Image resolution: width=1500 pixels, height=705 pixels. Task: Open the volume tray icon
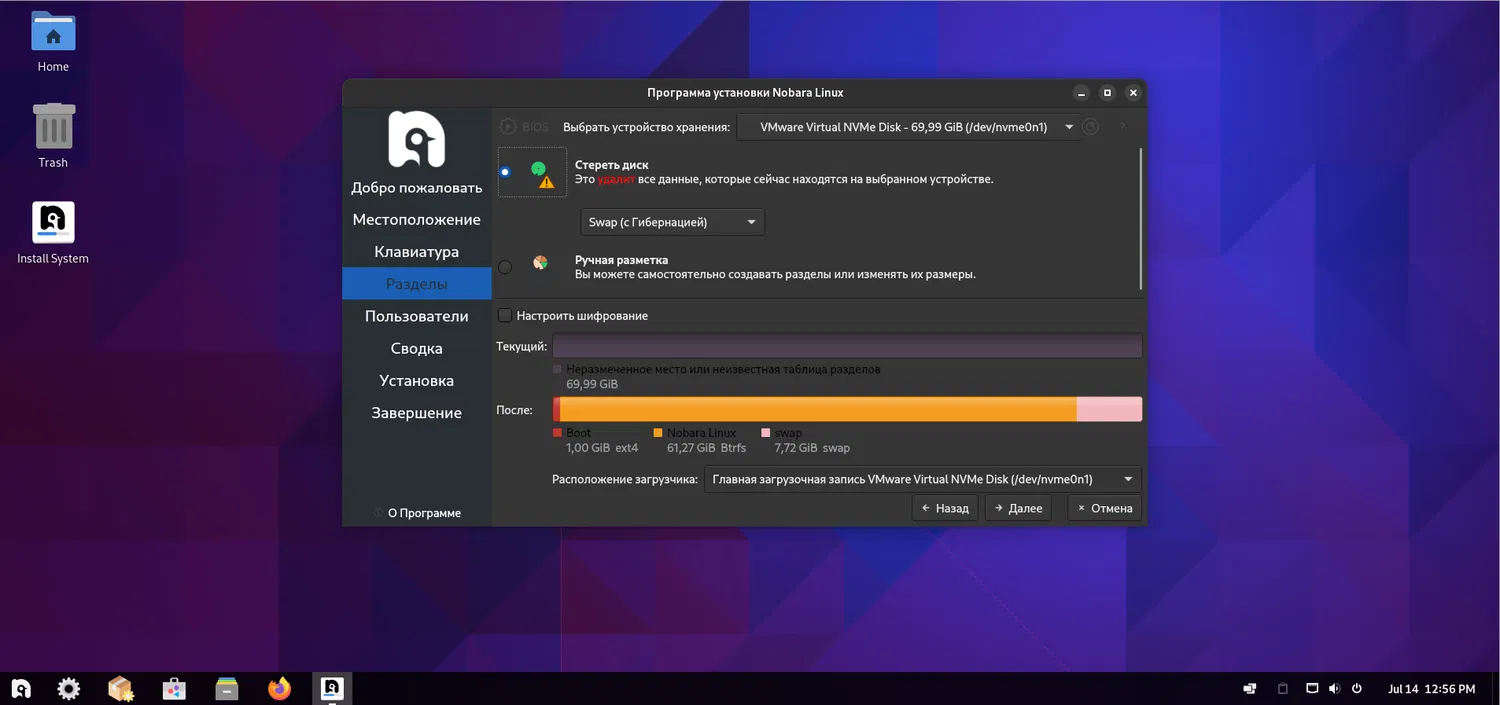[x=1334, y=689]
